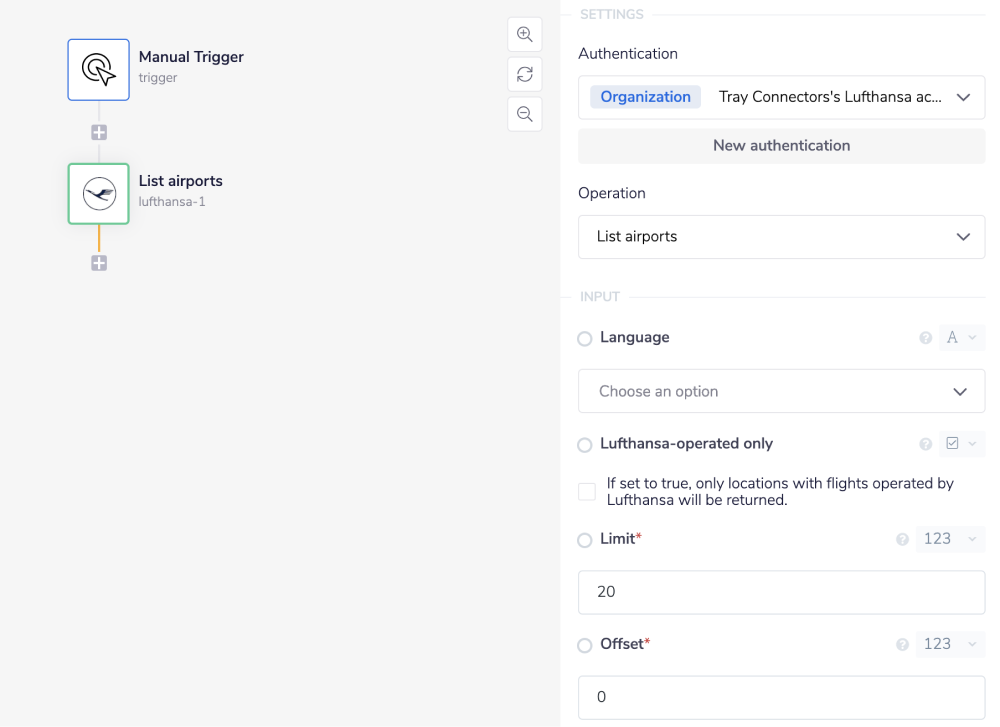Select the Manual Trigger step icon
The image size is (1000, 727).
pyautogui.click(x=98, y=70)
